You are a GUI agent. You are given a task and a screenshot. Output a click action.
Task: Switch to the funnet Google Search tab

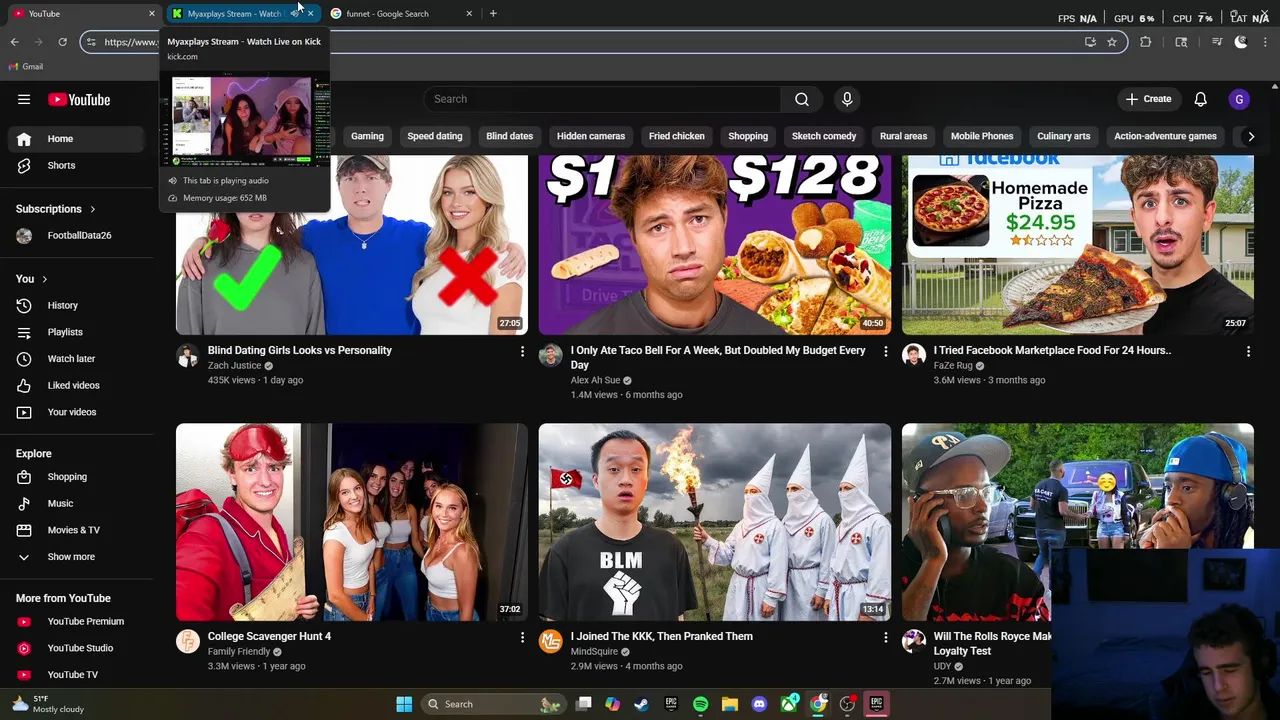pos(400,13)
